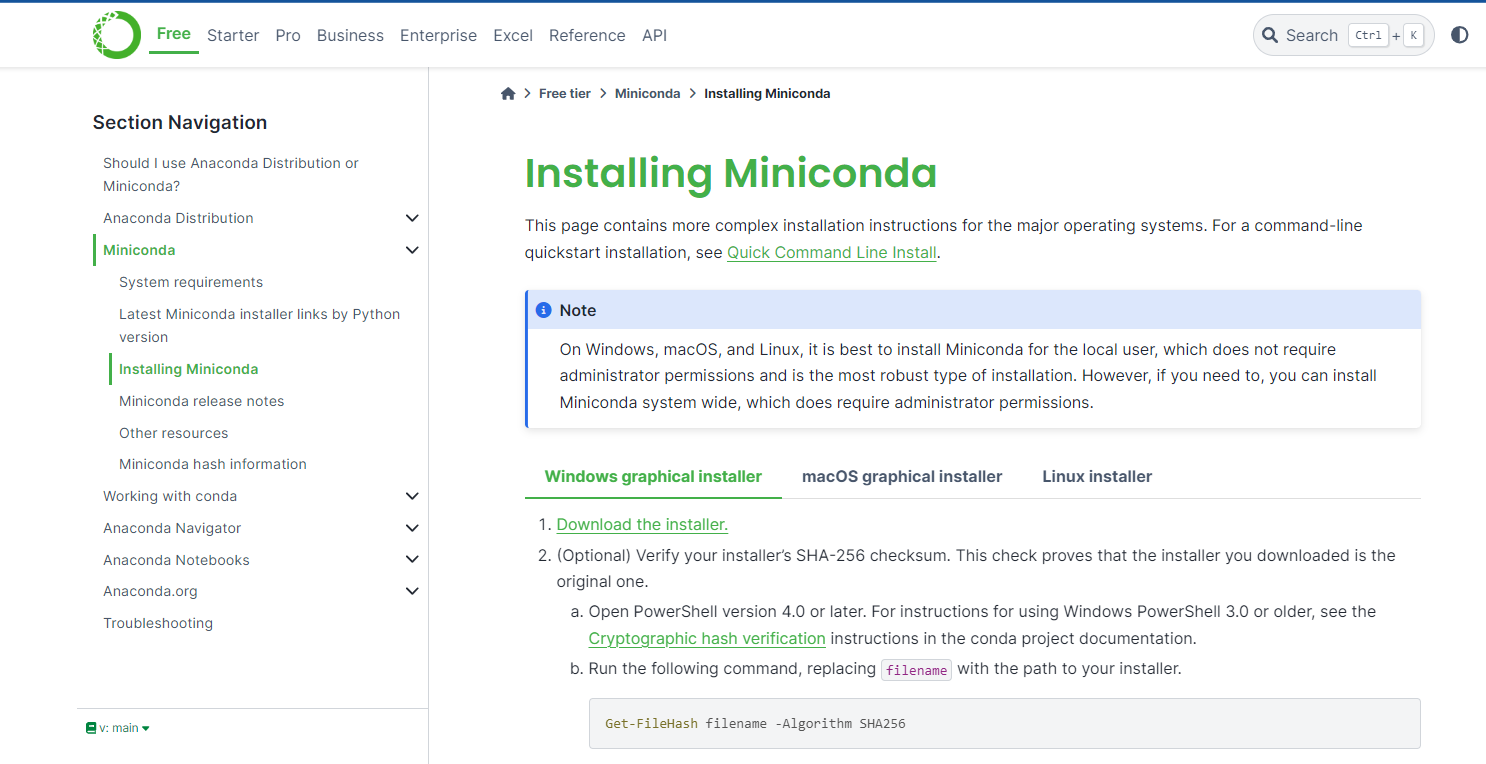Open Working with conda sidebar entry
This screenshot has height=764, width=1486.
(170, 496)
